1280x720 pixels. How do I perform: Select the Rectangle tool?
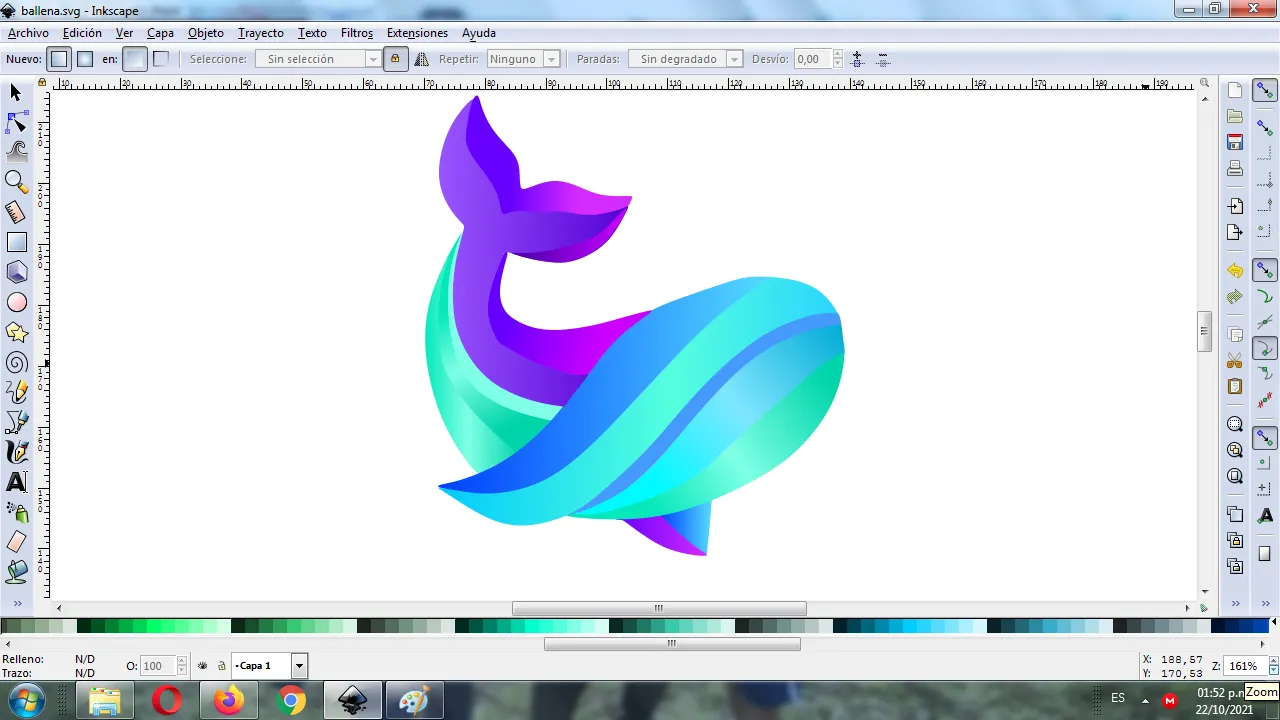point(16,242)
